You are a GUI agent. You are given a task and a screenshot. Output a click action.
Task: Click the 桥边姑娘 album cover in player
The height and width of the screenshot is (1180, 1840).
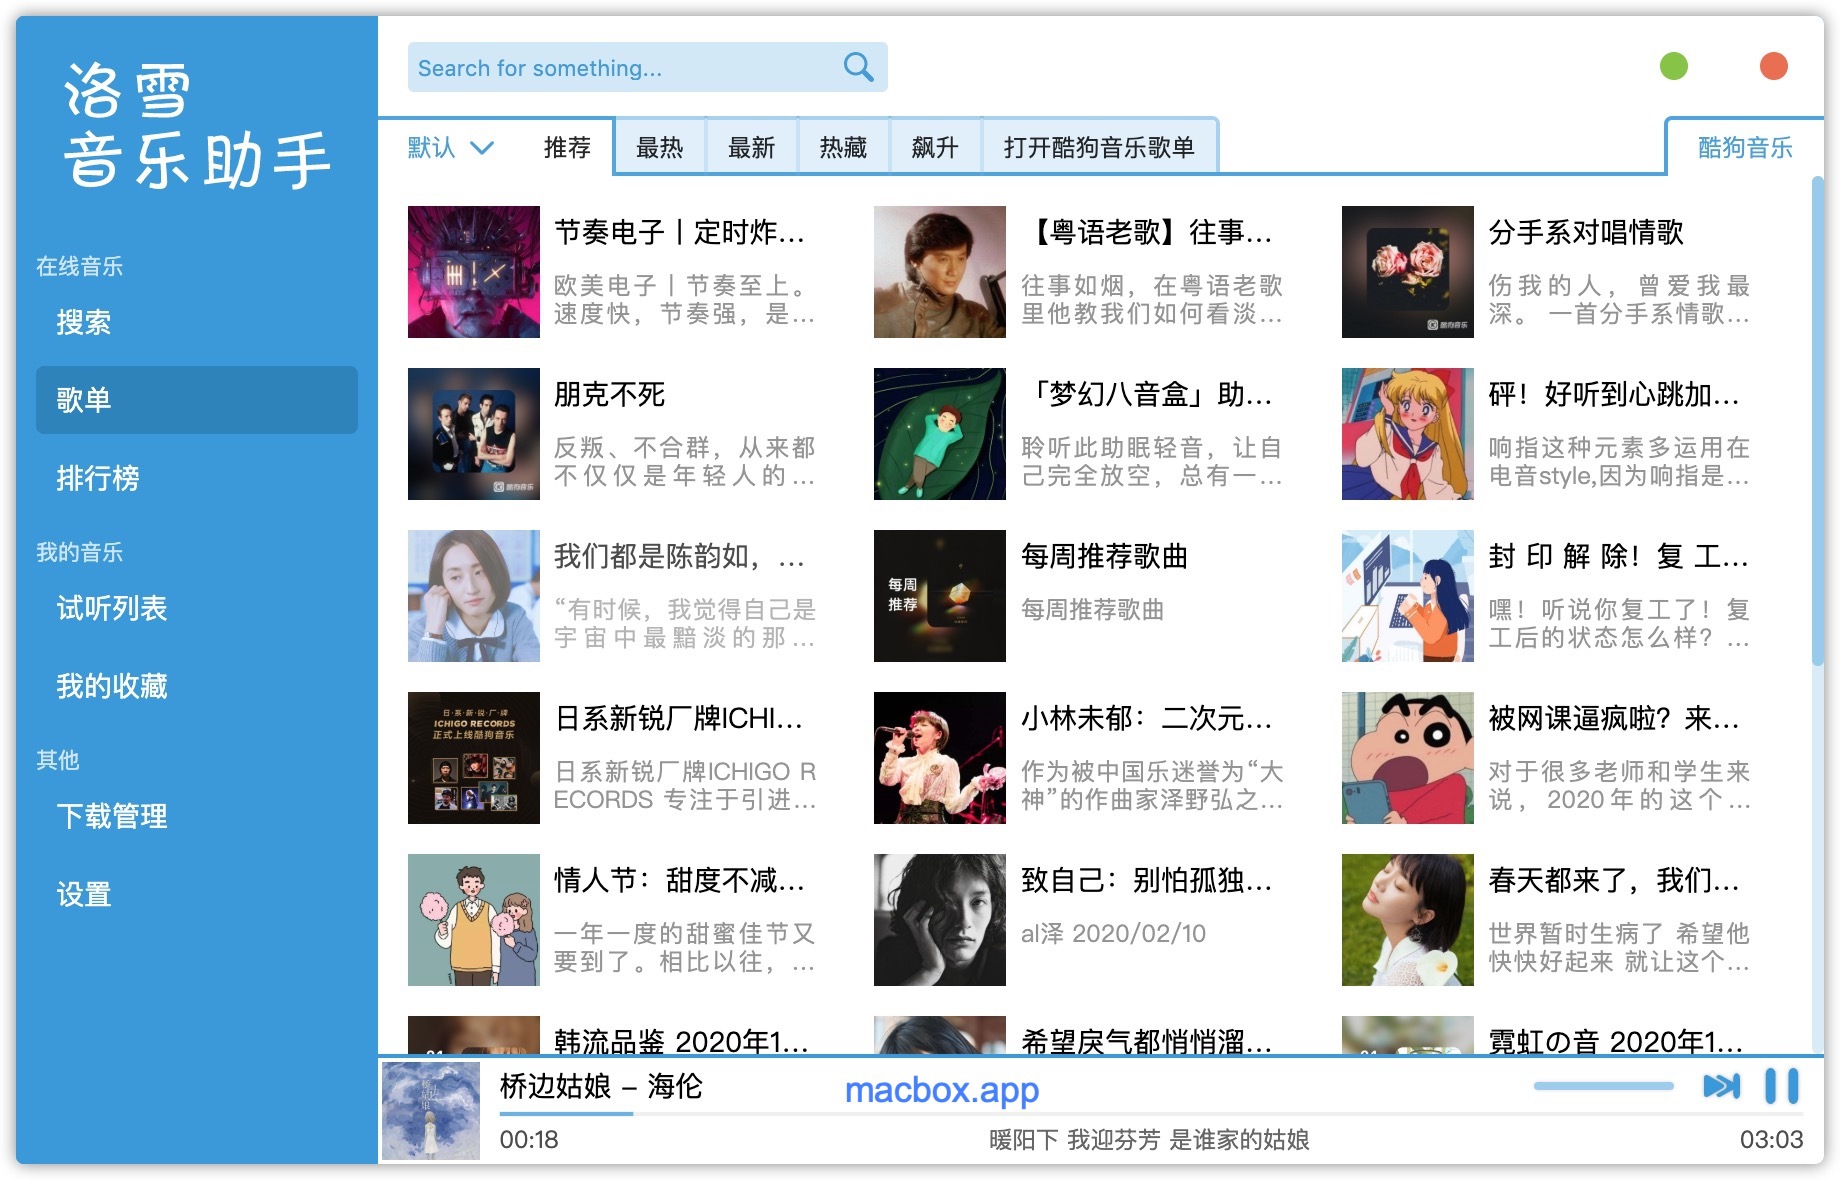431,1110
